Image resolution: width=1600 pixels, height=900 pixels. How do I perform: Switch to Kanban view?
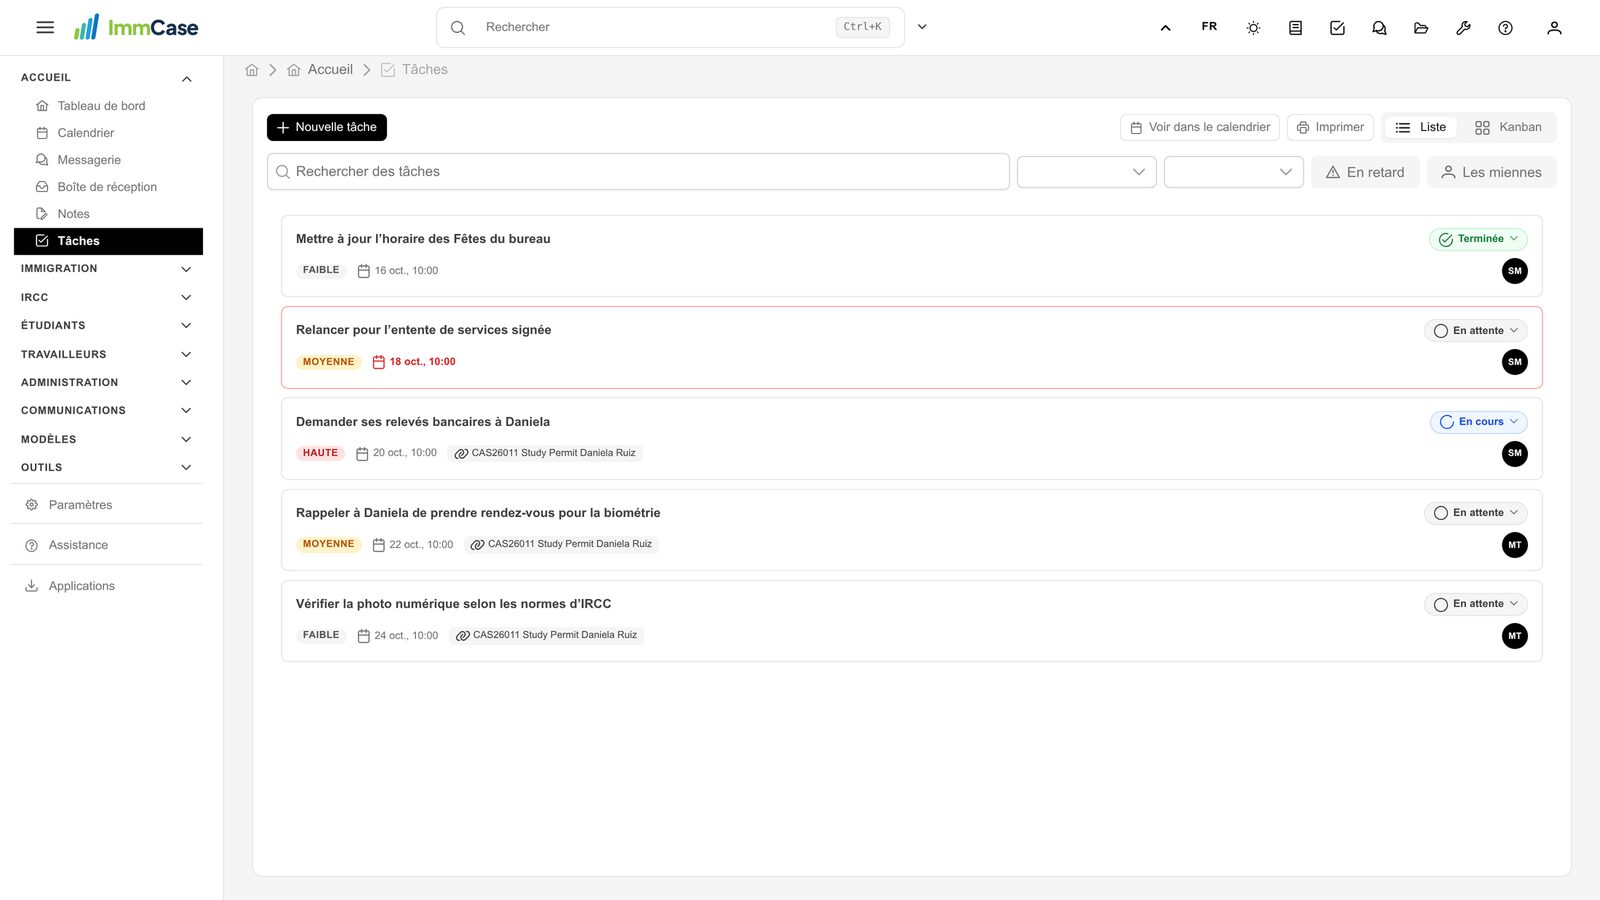pyautogui.click(x=1508, y=127)
